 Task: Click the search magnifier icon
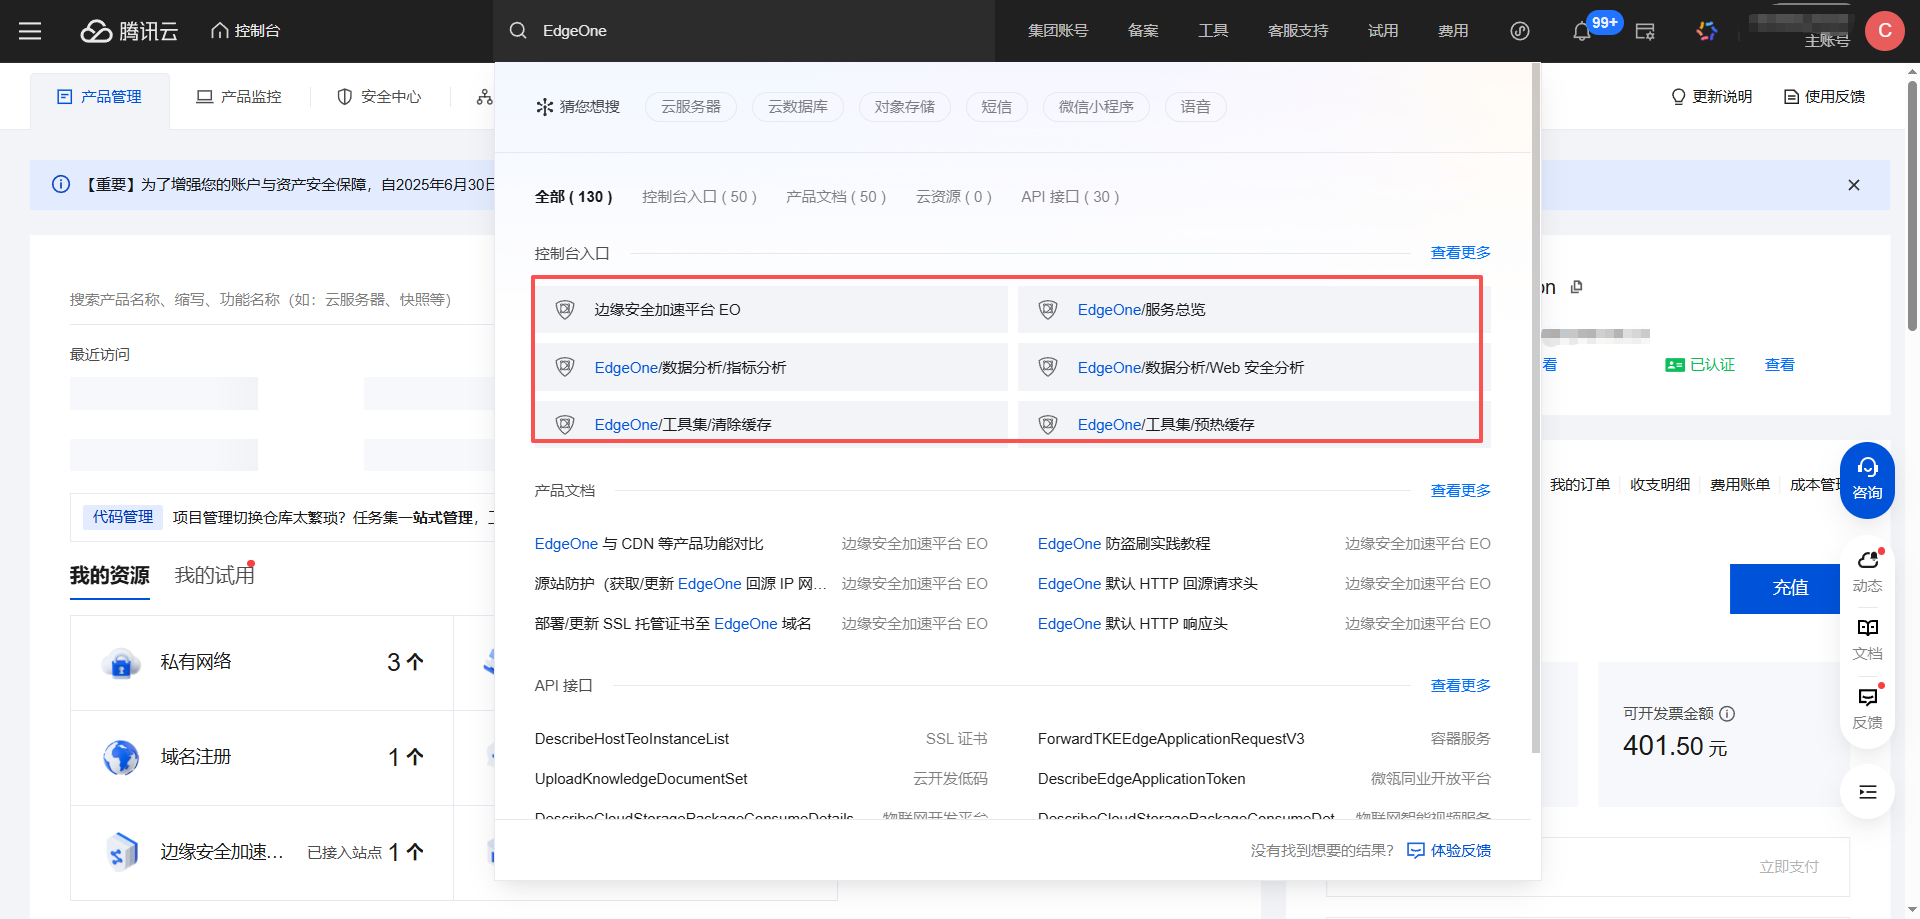pyautogui.click(x=518, y=31)
